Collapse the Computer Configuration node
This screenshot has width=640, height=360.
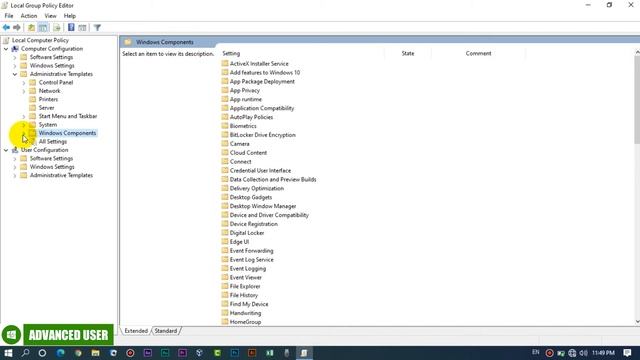[6, 49]
